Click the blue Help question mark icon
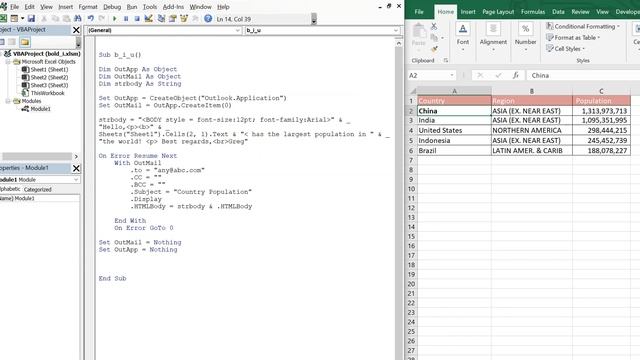640x360 pixels. click(208, 19)
